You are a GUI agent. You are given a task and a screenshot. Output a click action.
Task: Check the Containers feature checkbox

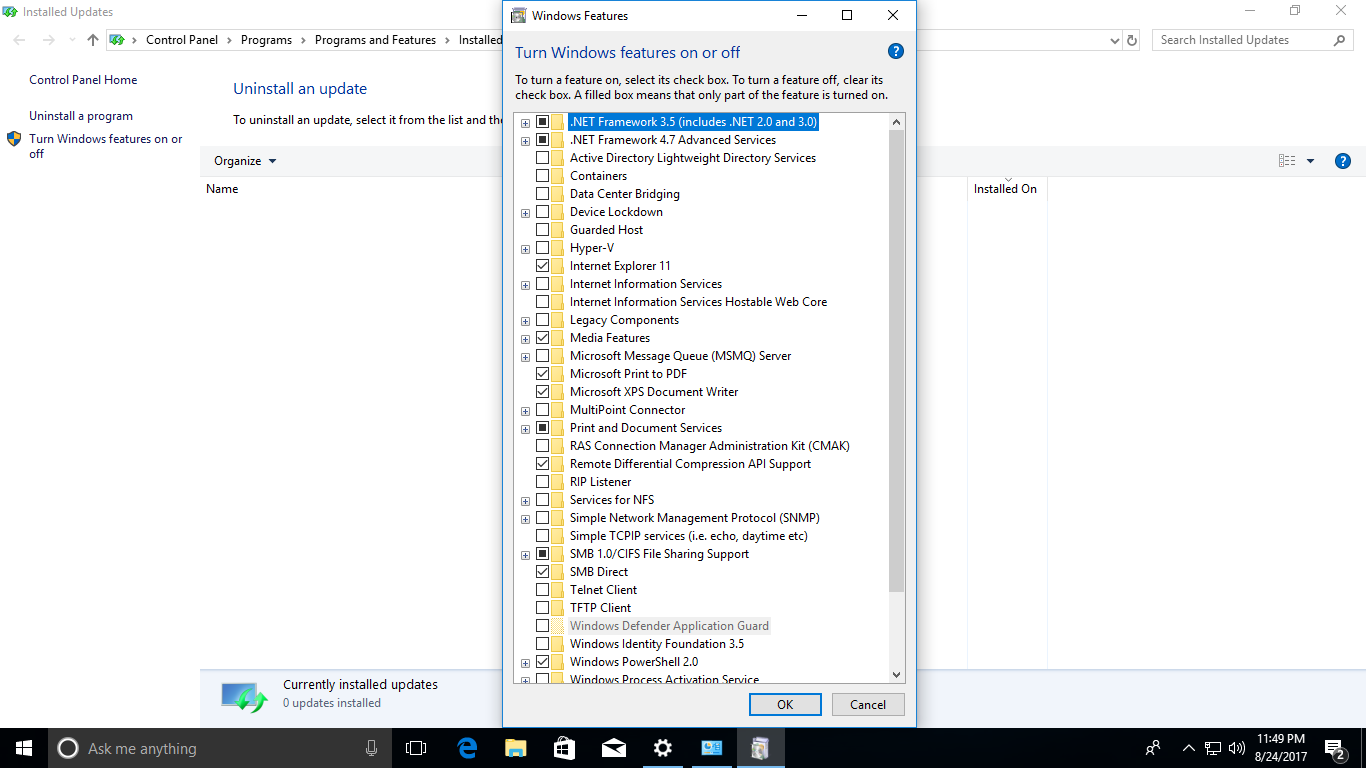tap(543, 176)
